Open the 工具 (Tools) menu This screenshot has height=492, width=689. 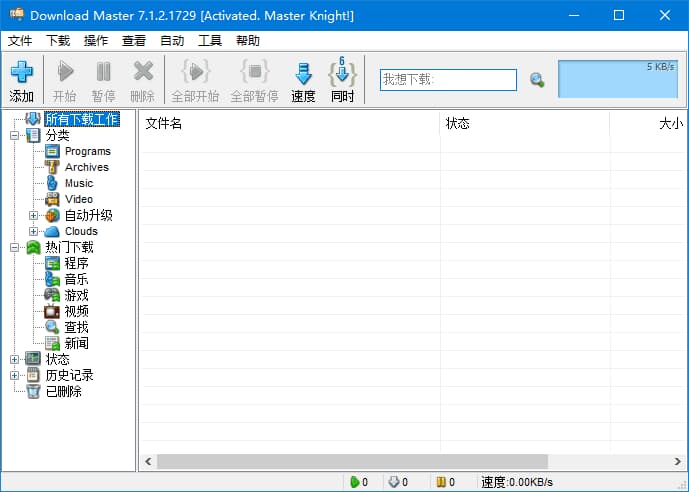click(210, 41)
